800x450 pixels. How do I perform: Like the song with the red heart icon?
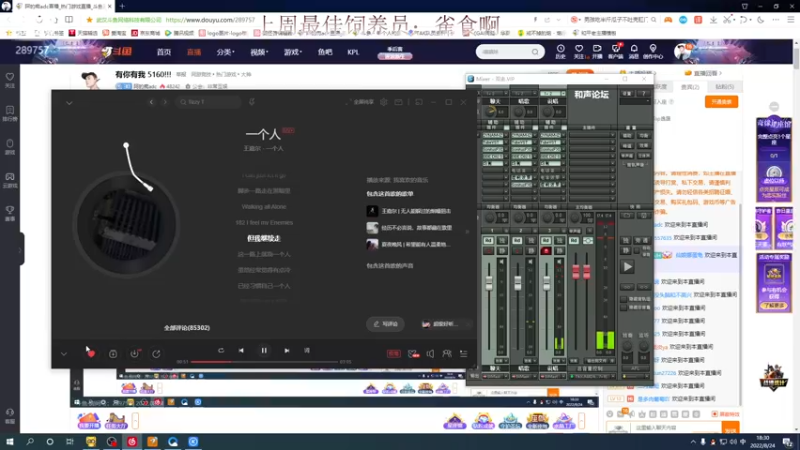(90, 353)
